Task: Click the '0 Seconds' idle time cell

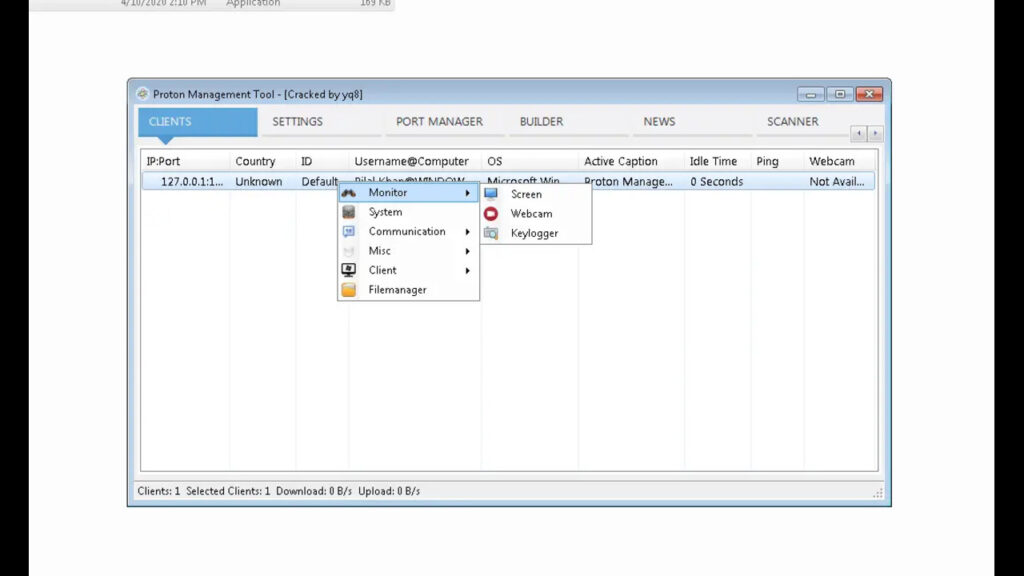Action: tap(716, 182)
